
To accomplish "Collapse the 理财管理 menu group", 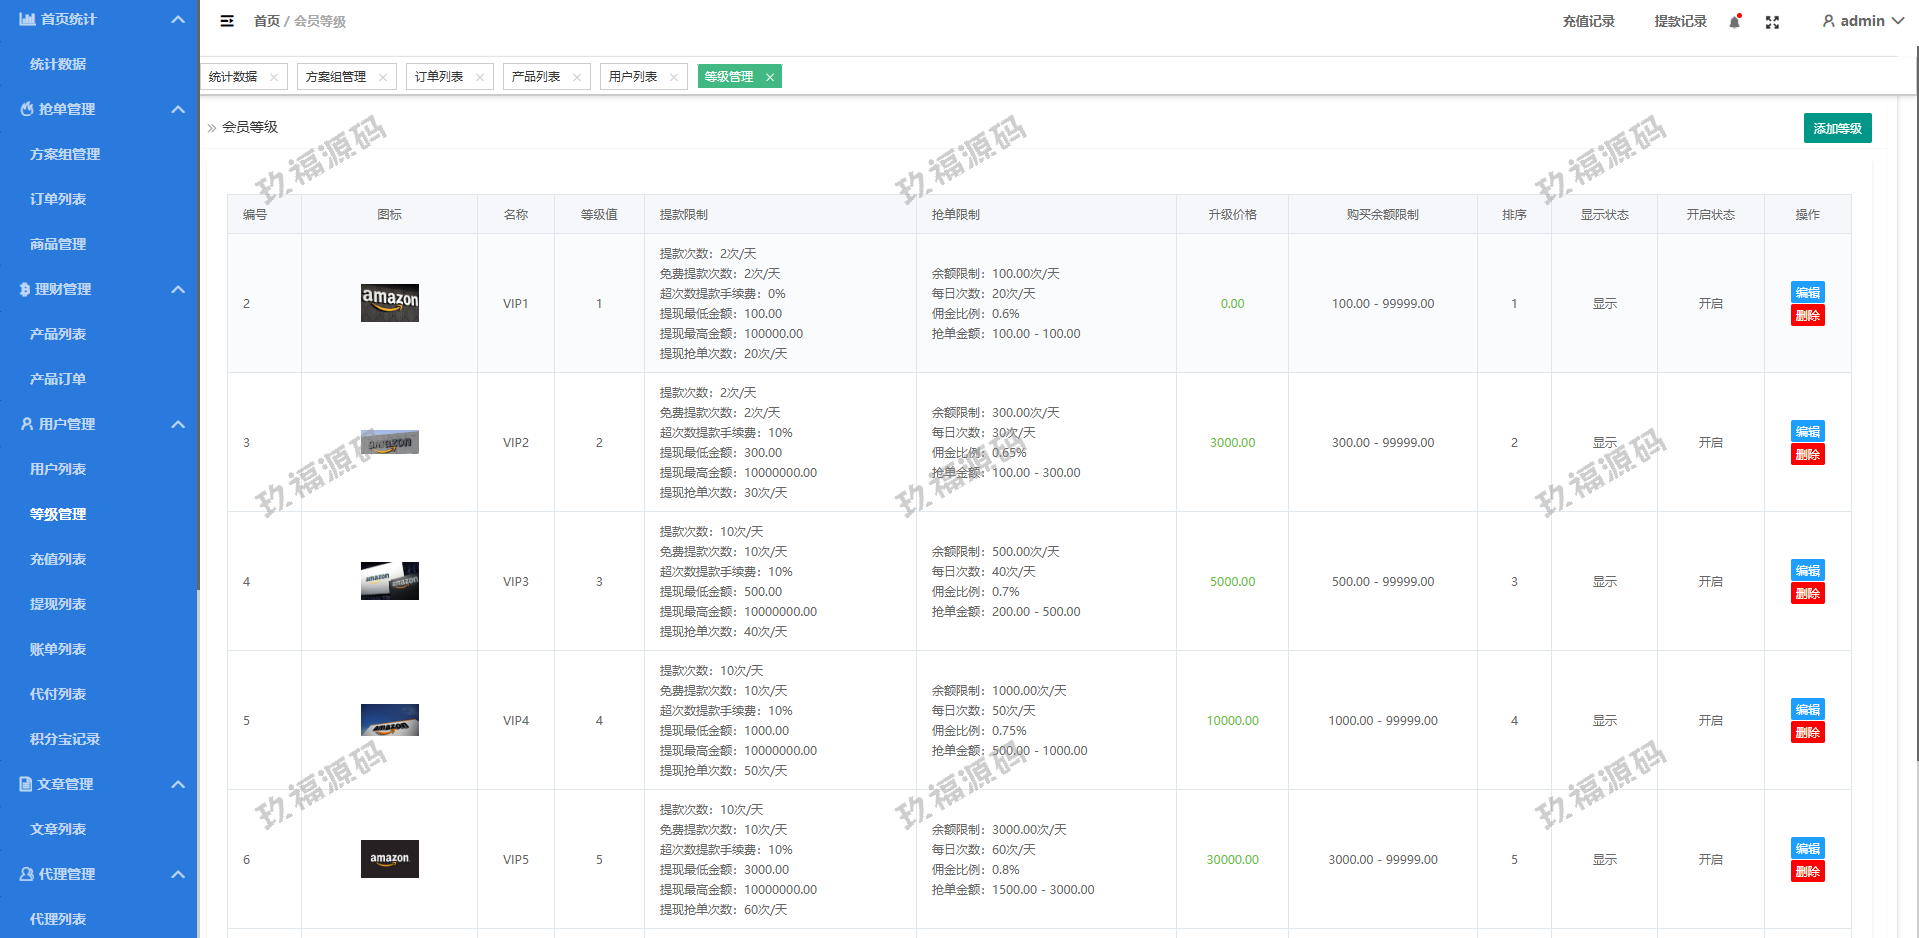I will pyautogui.click(x=178, y=289).
